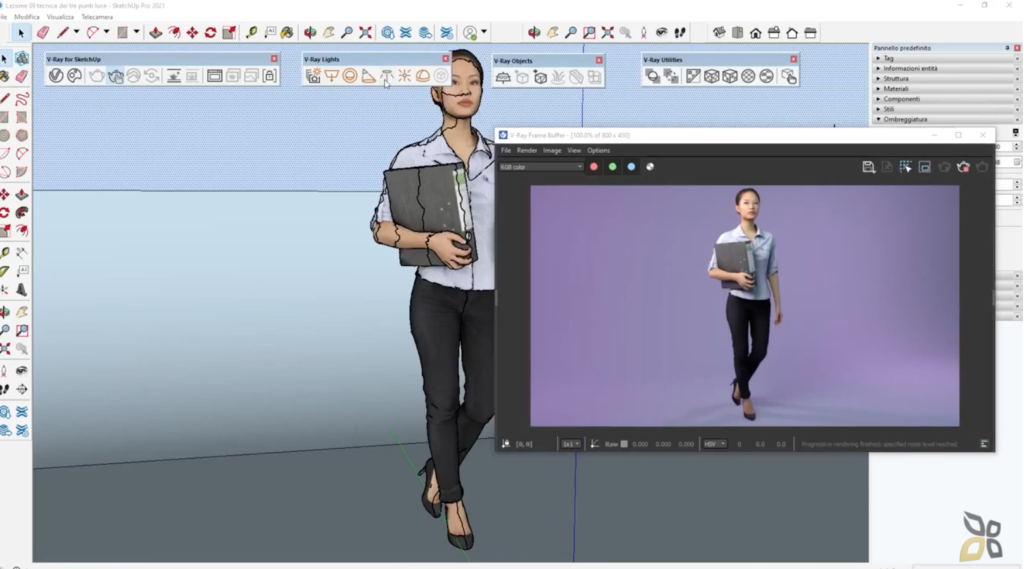Start V-Ray interactive render

[x=116, y=76]
